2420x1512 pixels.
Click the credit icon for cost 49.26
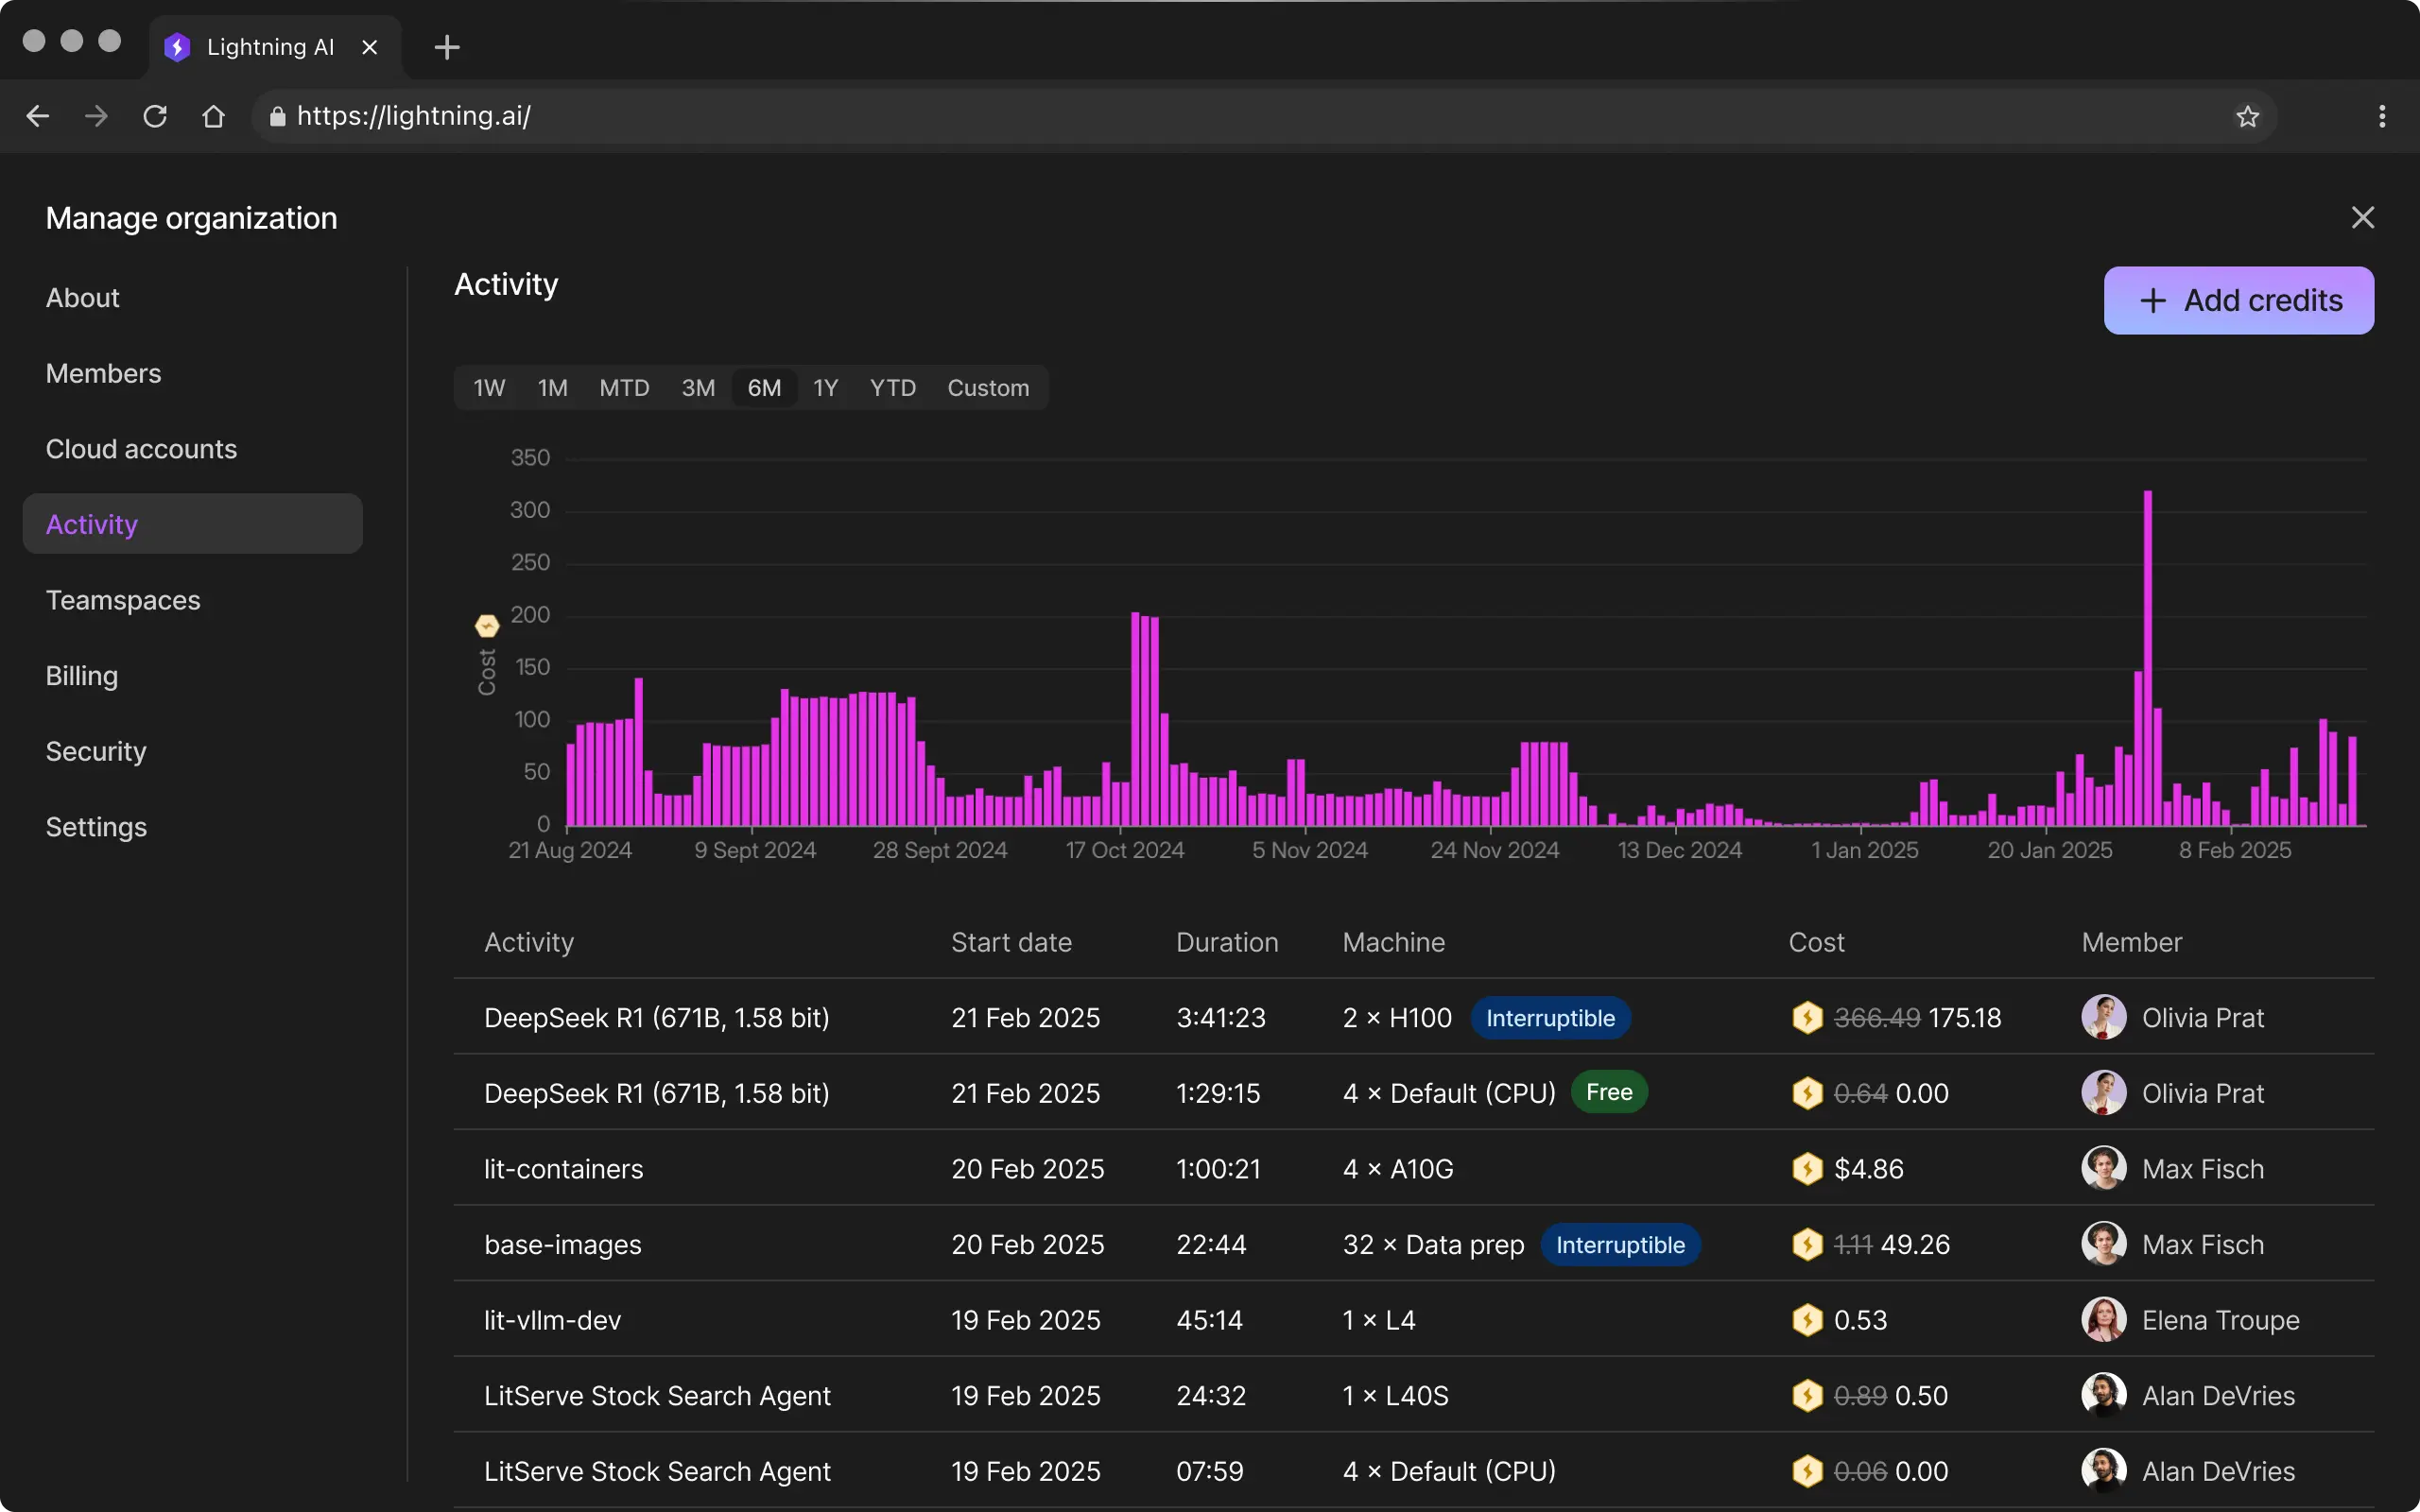(1807, 1244)
